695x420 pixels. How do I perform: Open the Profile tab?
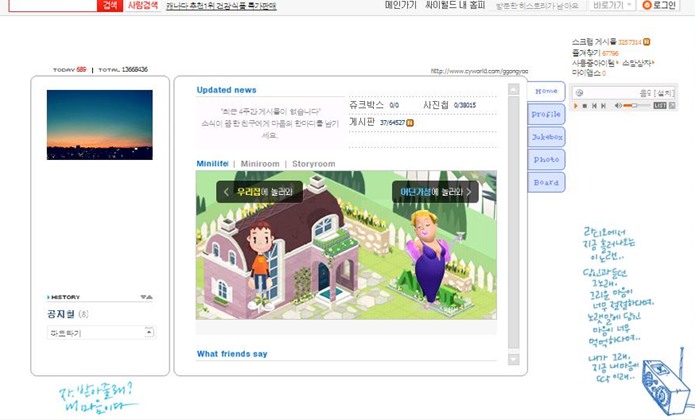546,114
